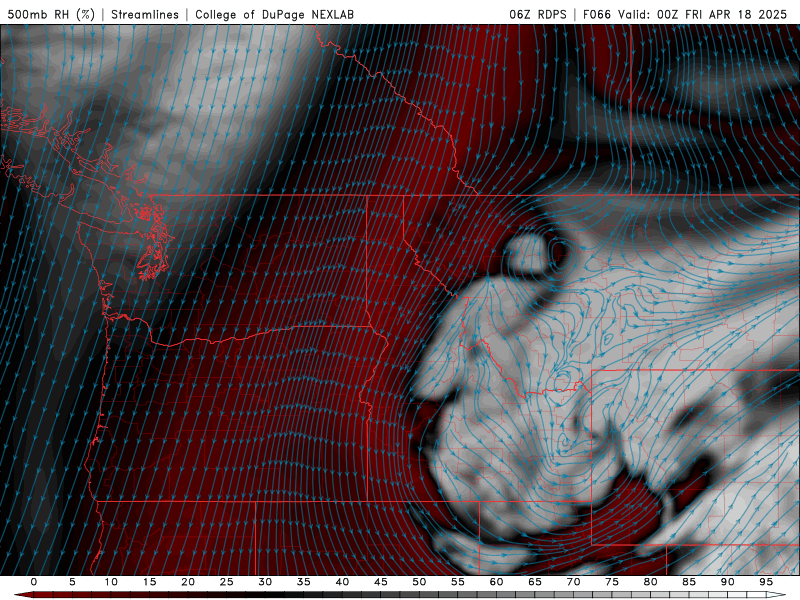Click the colorbar label "40"
This screenshot has width=800, height=600.
point(342,582)
